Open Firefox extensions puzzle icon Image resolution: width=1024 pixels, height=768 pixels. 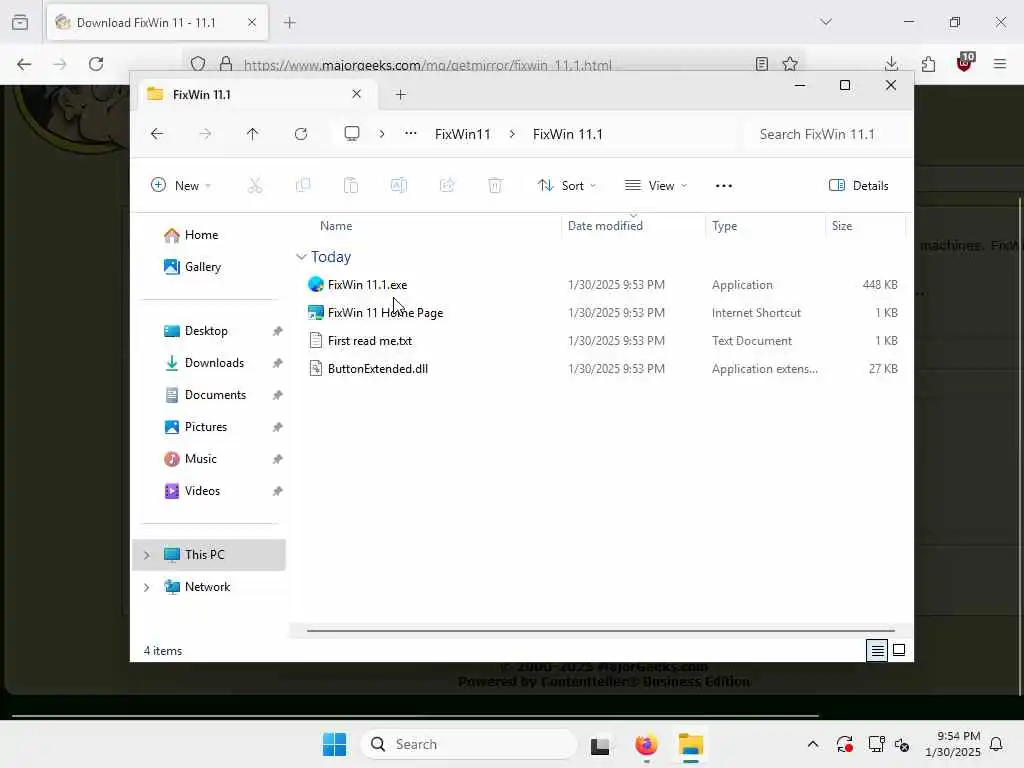928,64
